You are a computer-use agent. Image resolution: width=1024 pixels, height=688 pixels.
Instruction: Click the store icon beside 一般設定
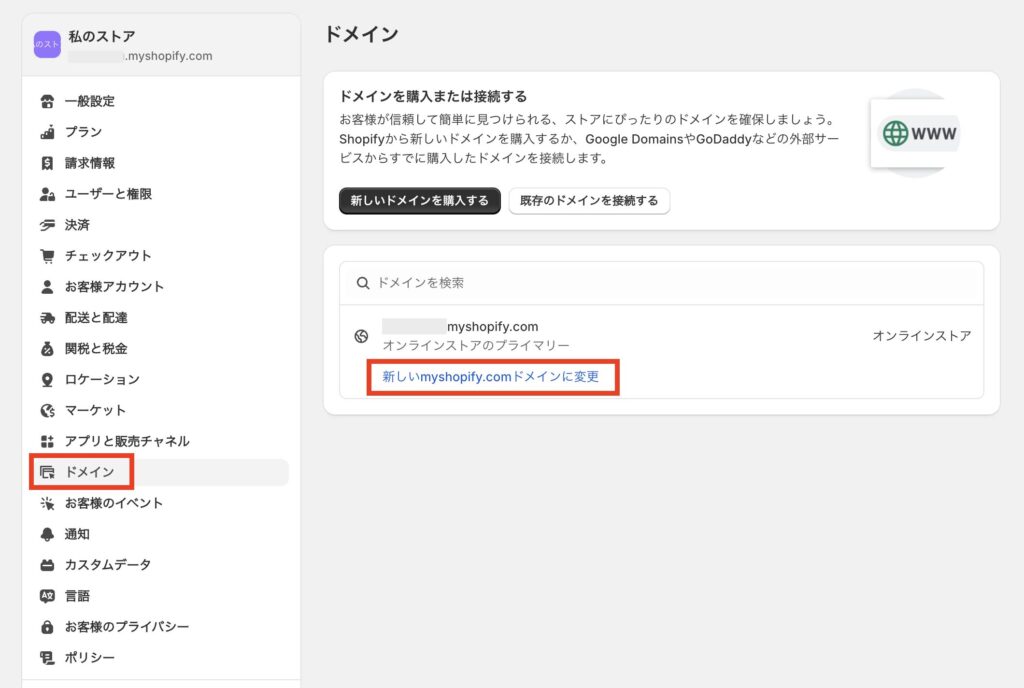[x=47, y=101]
